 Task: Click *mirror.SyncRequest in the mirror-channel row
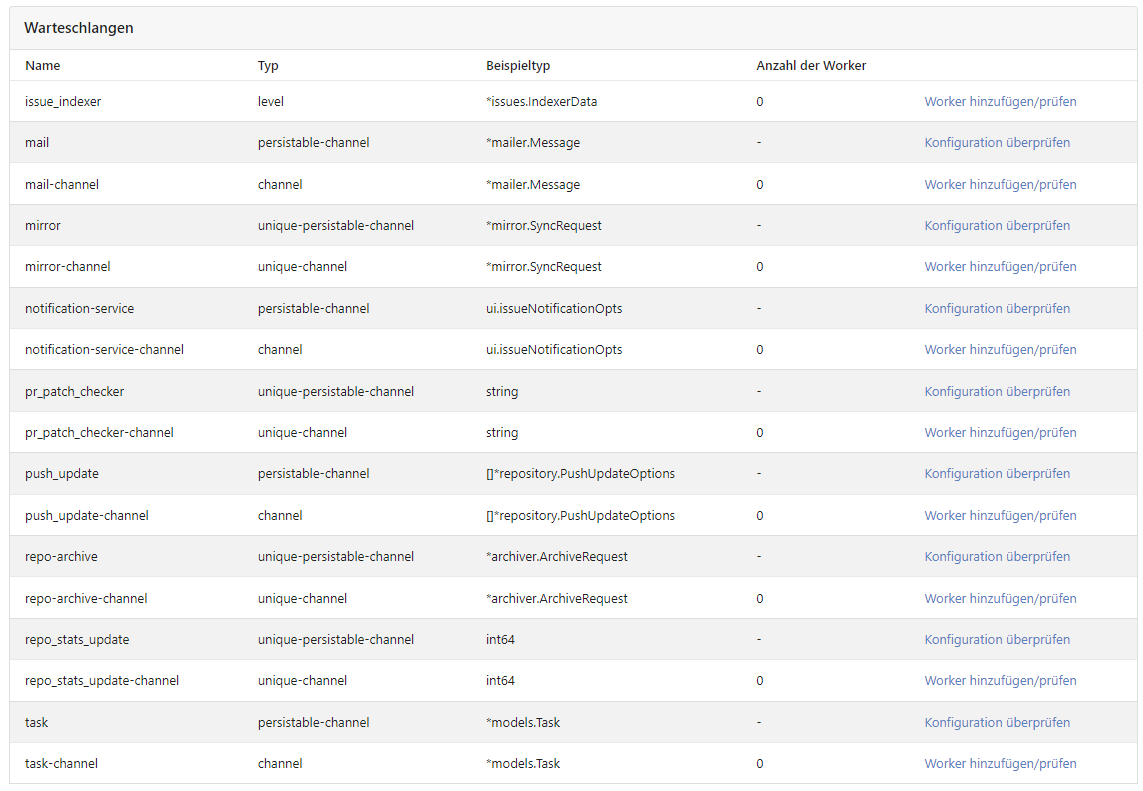[543, 266]
